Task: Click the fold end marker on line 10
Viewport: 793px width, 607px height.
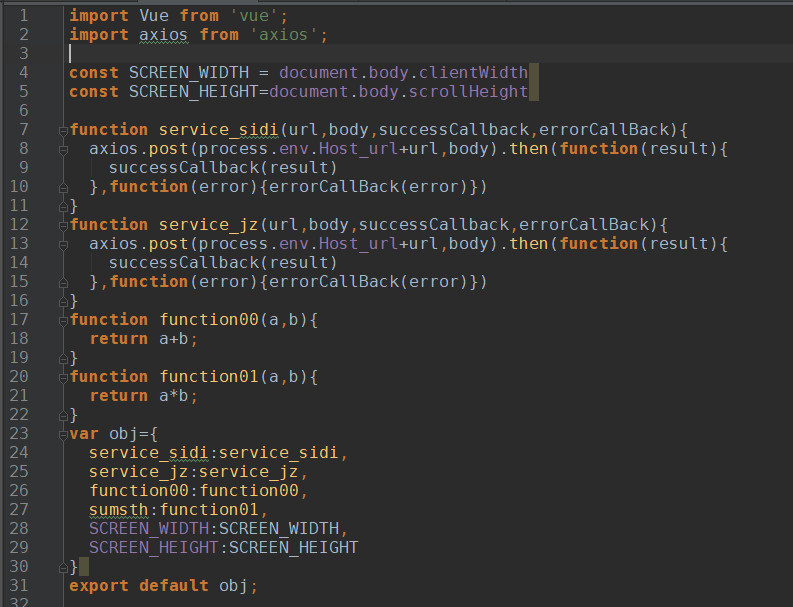Action: click(x=63, y=188)
